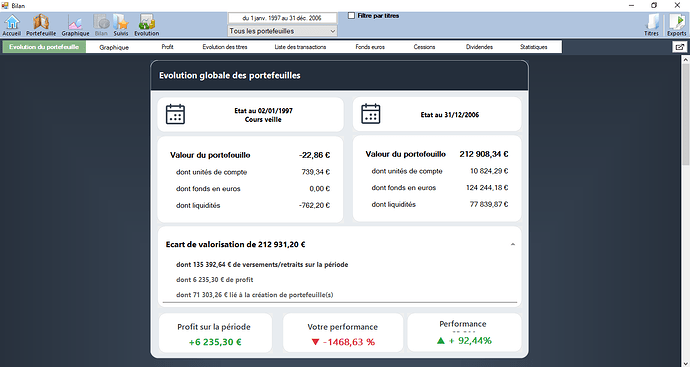The image size is (690, 367).
Task: Click the date range field
Action: point(283,18)
